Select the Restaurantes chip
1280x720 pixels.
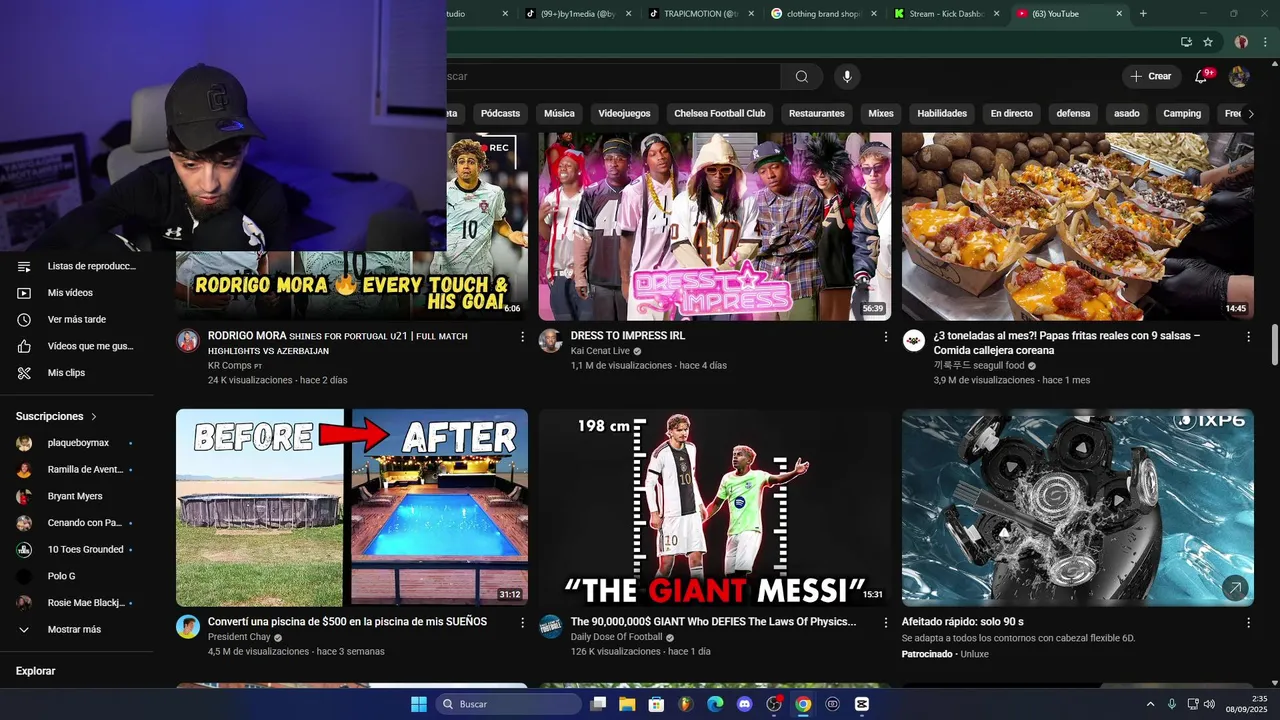817,114
